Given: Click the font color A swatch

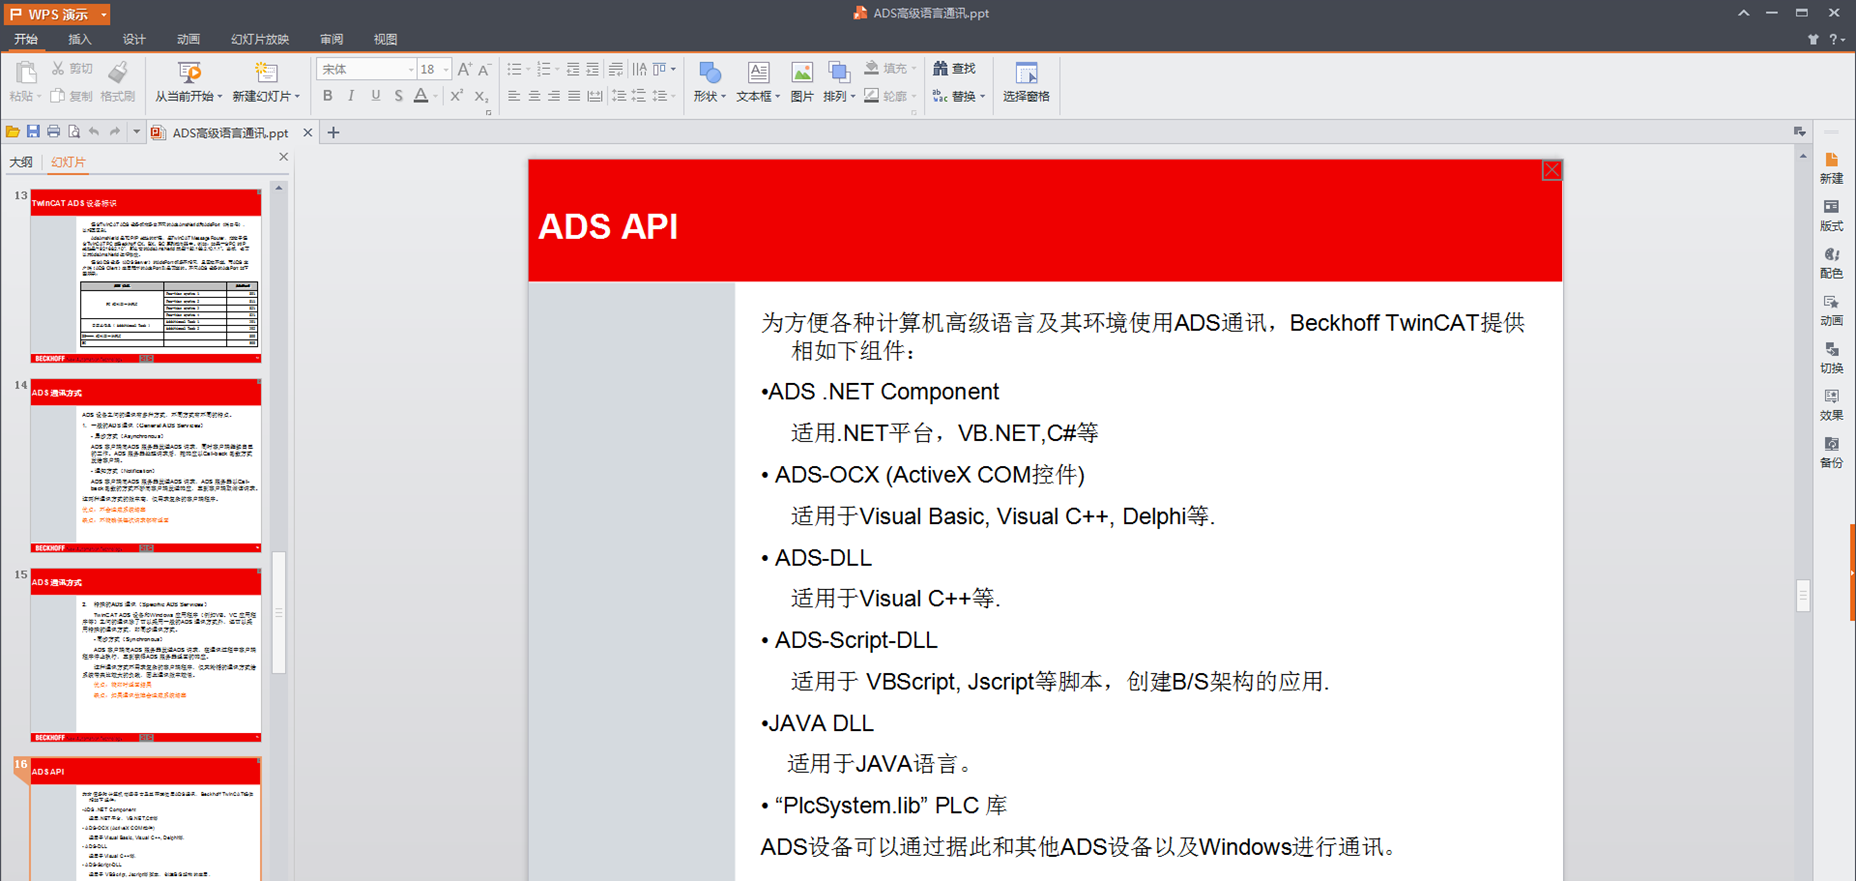Looking at the screenshot, I should click(x=421, y=96).
